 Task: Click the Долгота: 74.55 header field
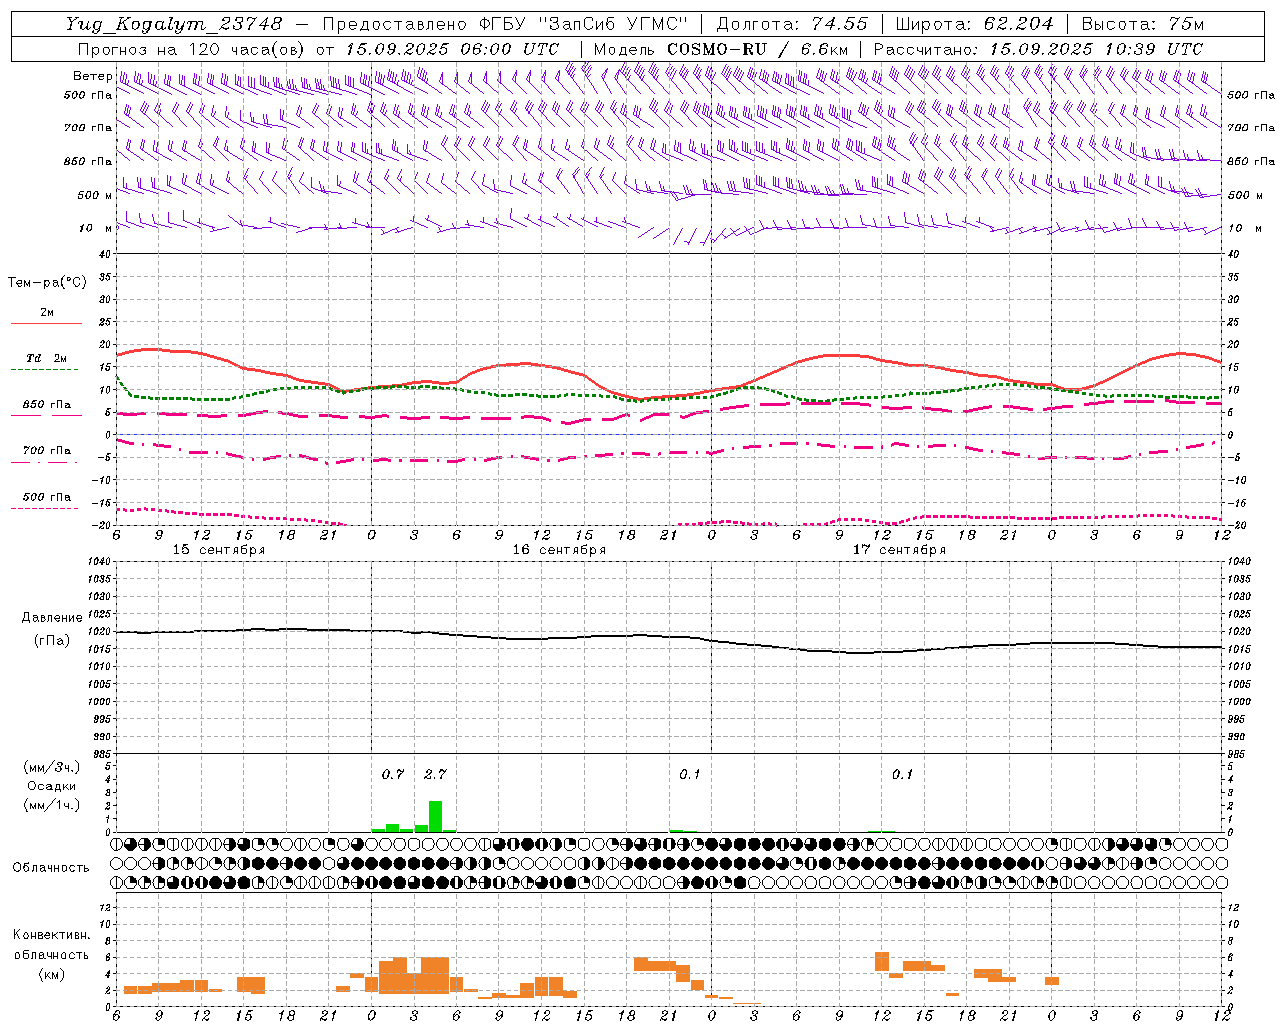coord(792,24)
